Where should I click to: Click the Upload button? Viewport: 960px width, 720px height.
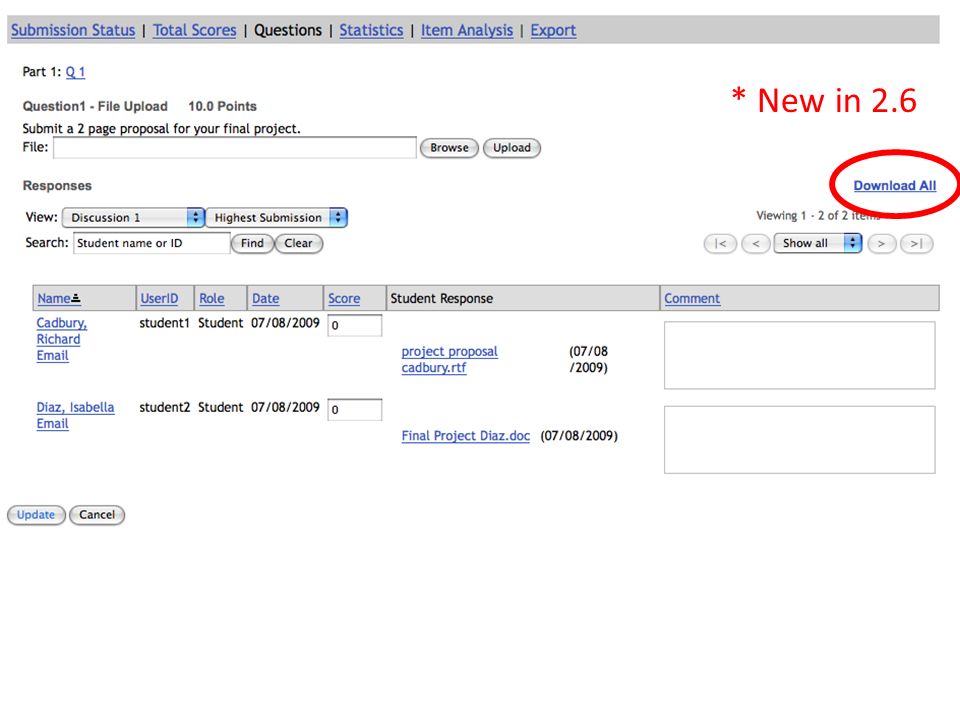tap(512, 148)
